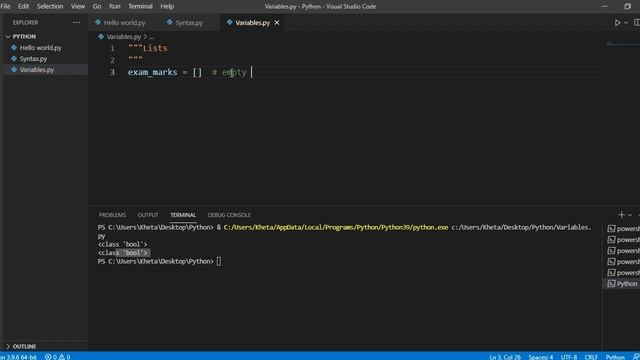640x360 pixels.
Task: Change language mode via Python status item
Action: coord(615,357)
